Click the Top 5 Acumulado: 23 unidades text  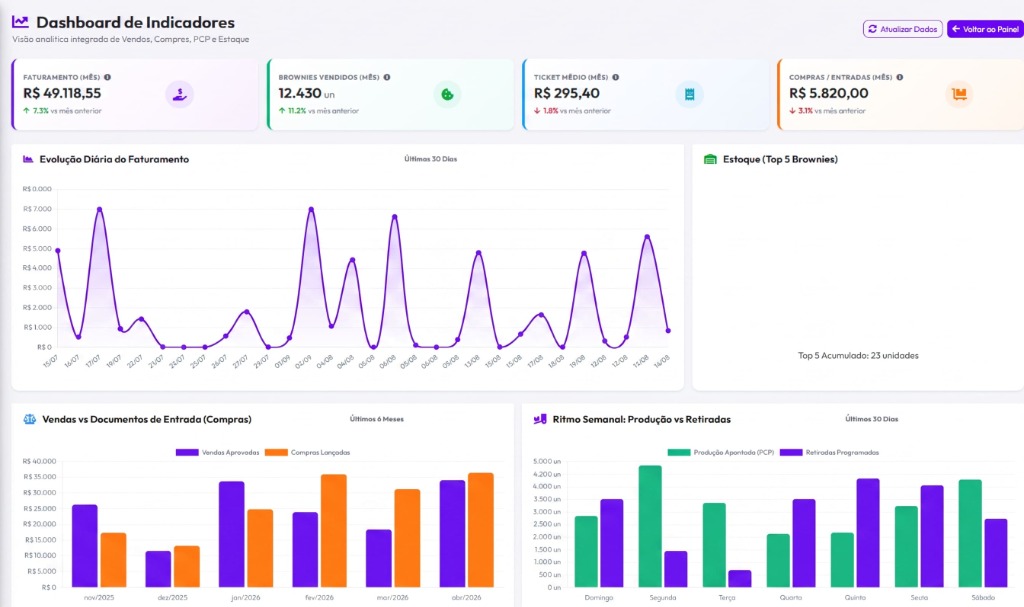[x=858, y=355]
